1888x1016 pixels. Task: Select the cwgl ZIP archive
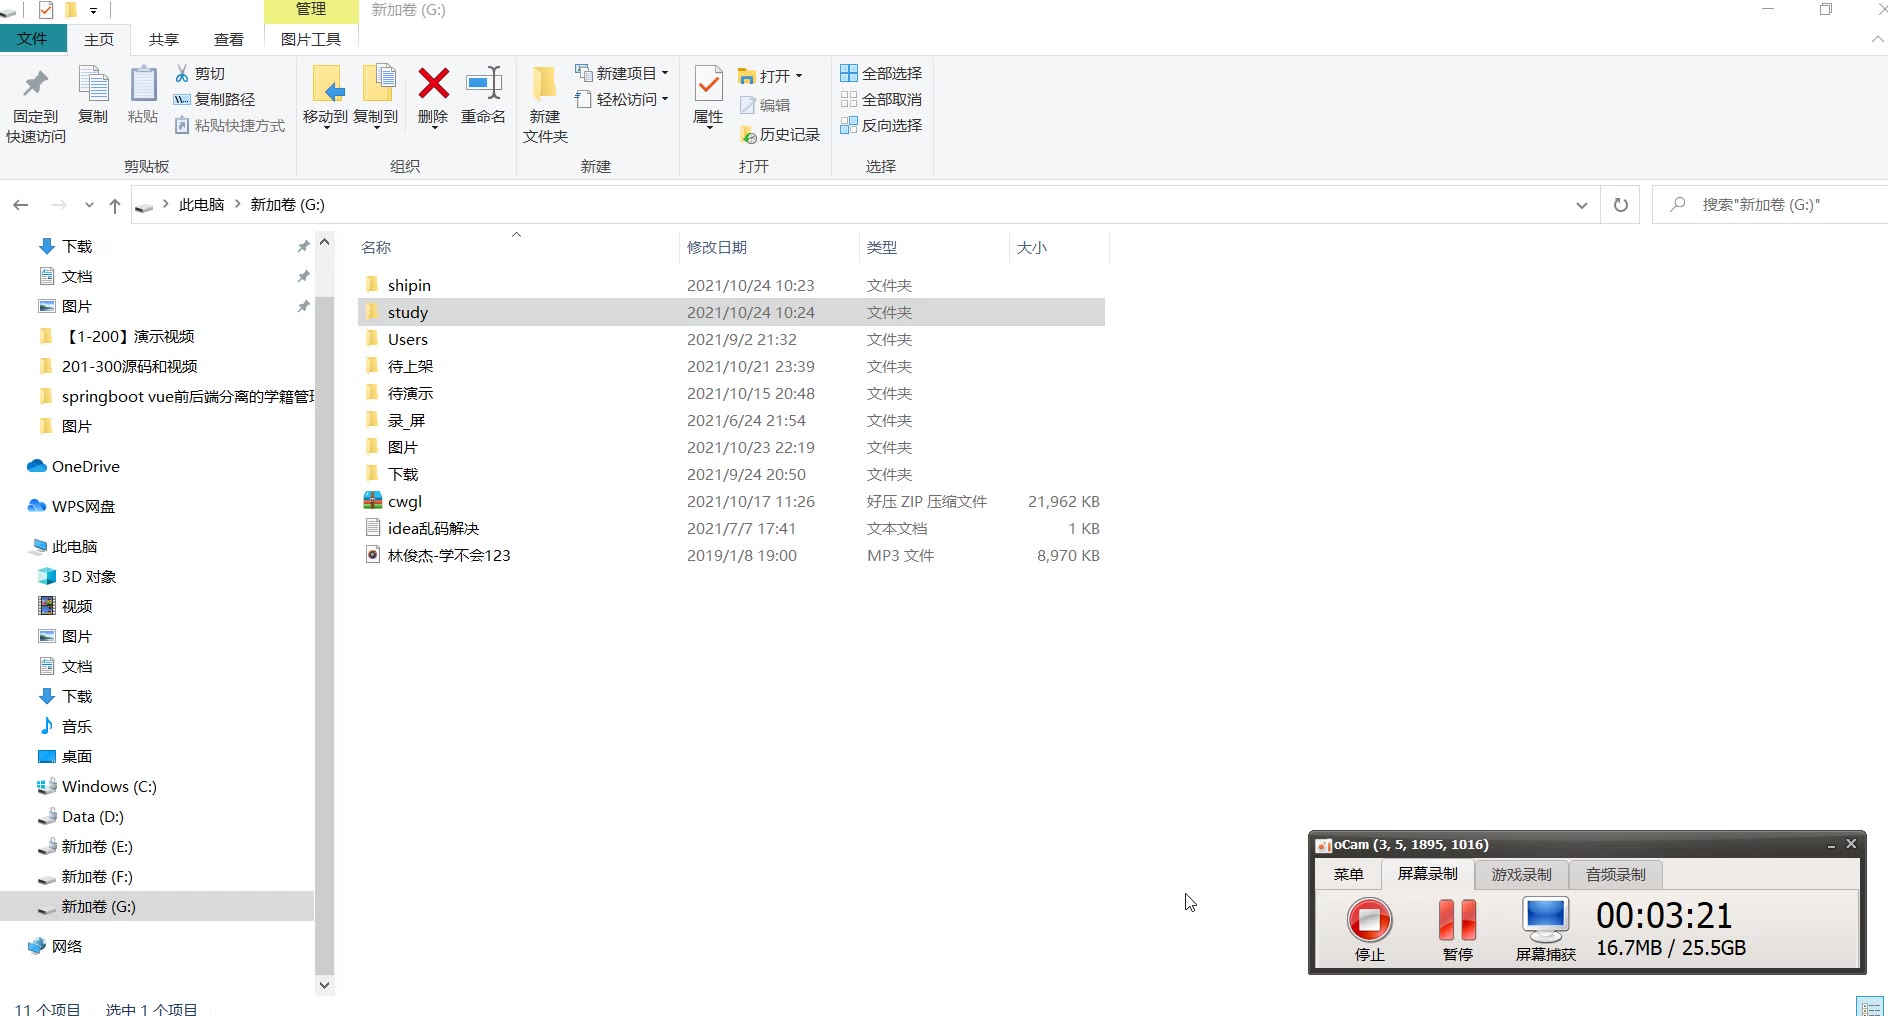(x=731, y=502)
